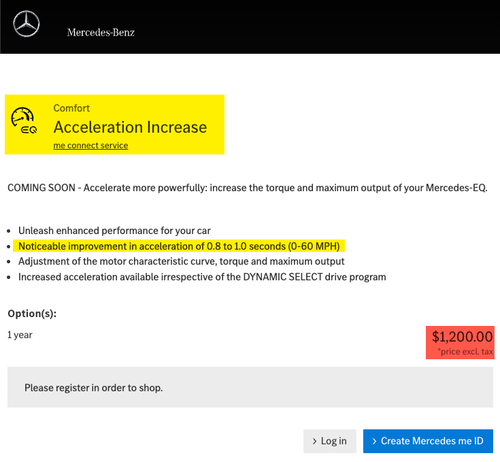Select the 1 year option

click(20, 335)
